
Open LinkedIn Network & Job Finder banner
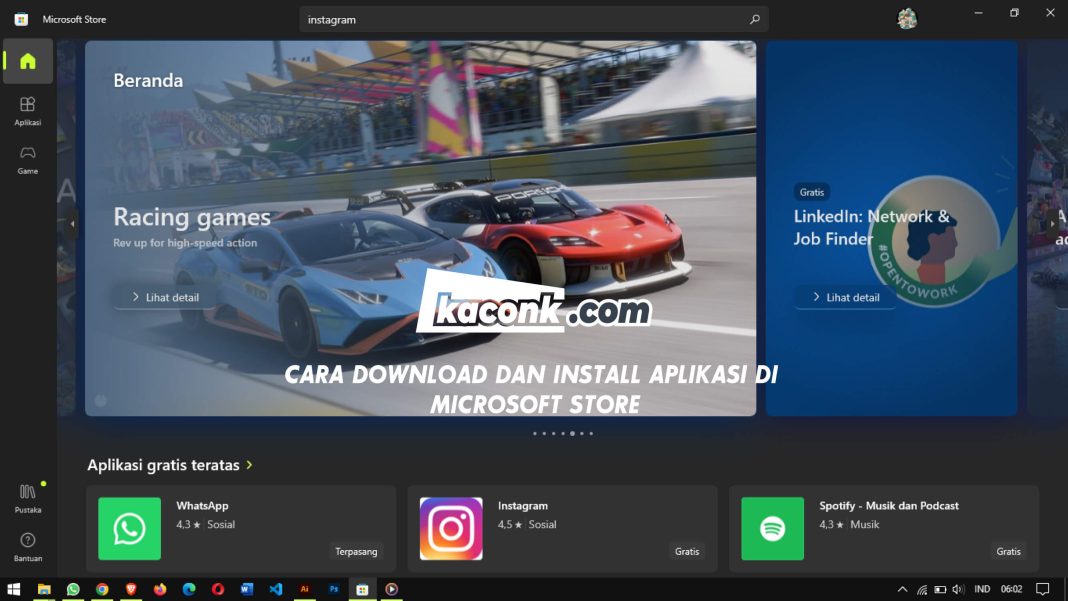coord(892,228)
